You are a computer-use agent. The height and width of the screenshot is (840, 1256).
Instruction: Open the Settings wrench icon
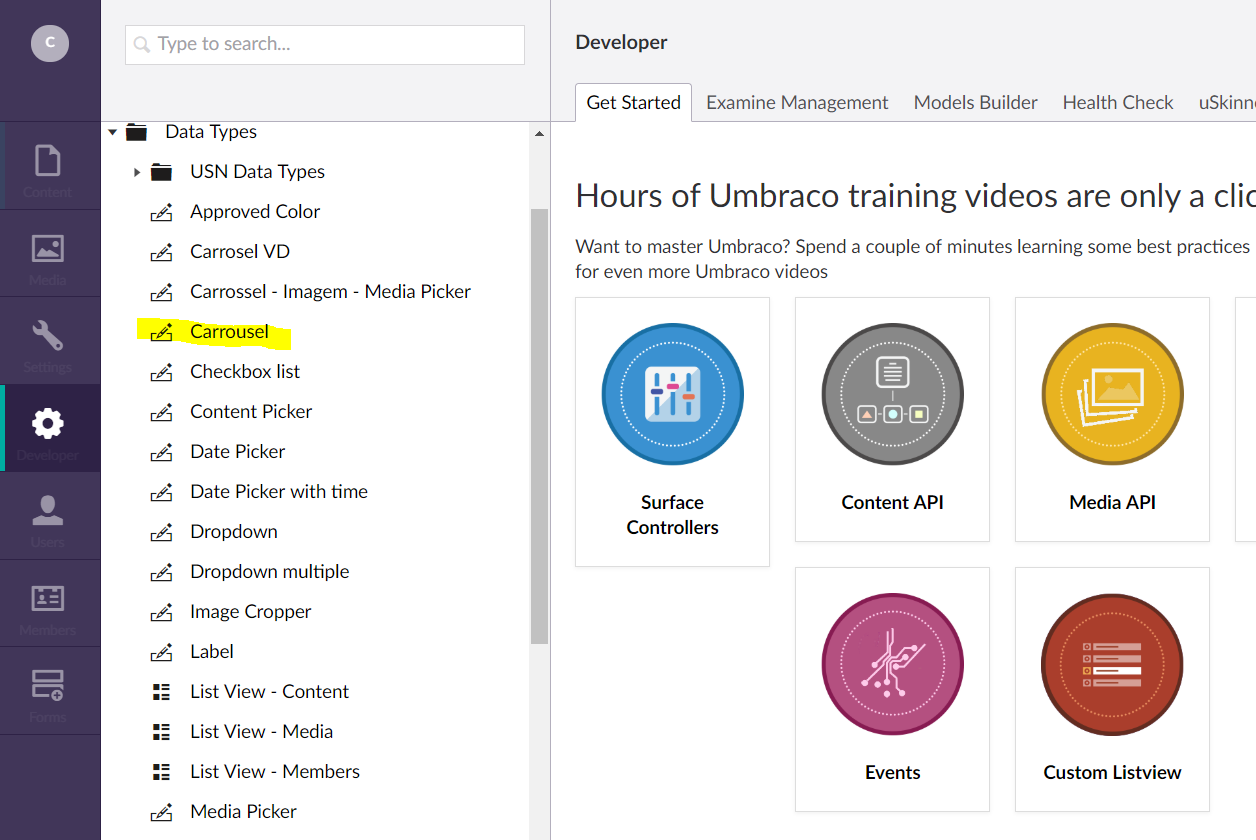click(48, 335)
